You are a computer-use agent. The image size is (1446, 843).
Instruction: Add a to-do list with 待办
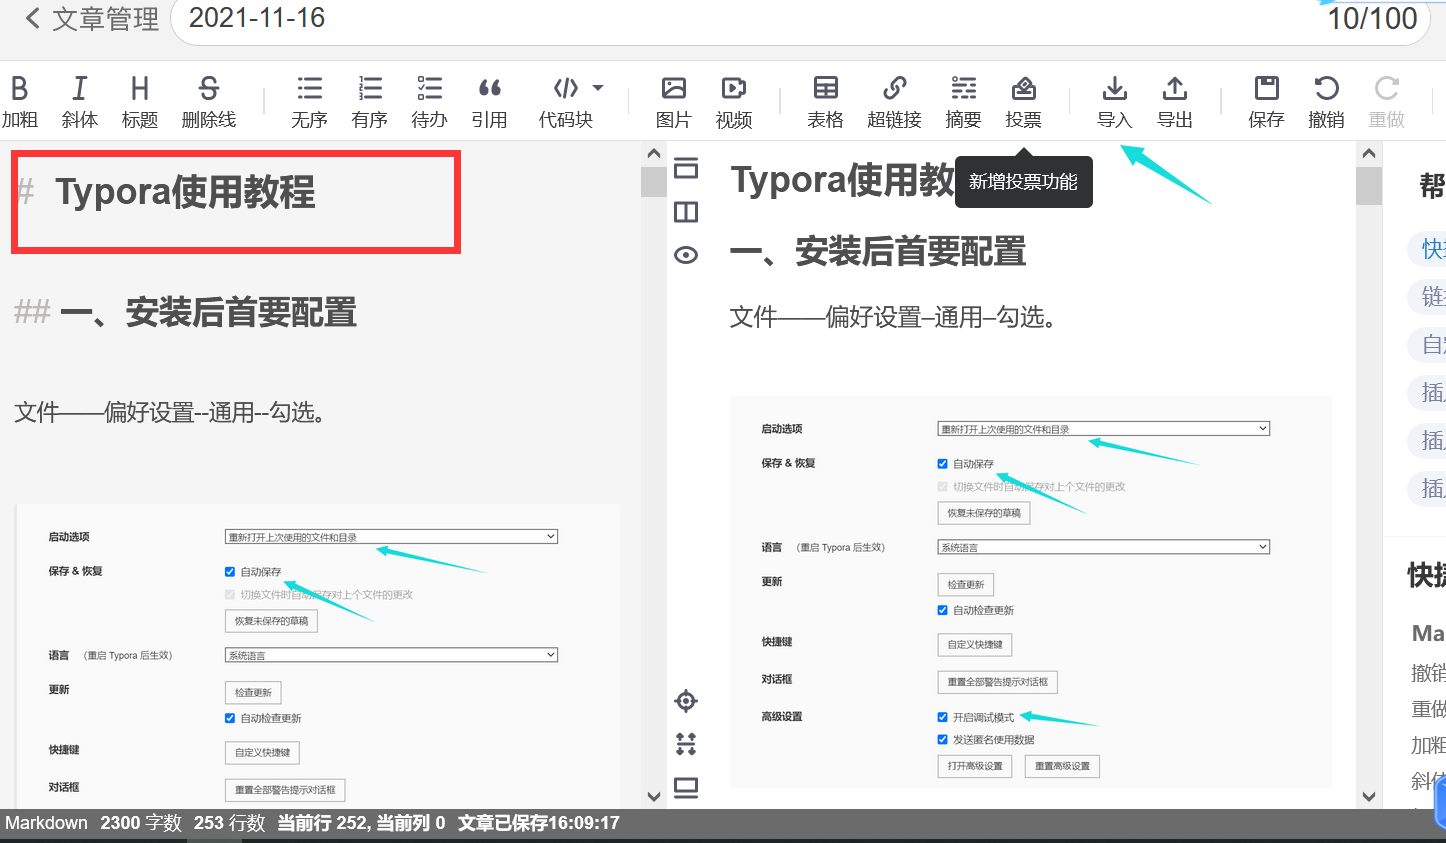click(430, 102)
